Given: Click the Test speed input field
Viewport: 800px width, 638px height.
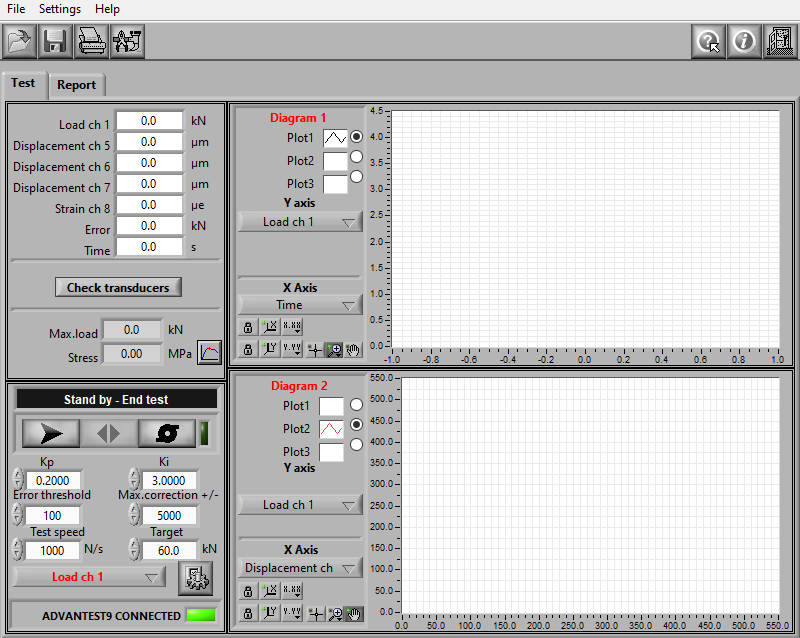Looking at the screenshot, I should 52,550.
